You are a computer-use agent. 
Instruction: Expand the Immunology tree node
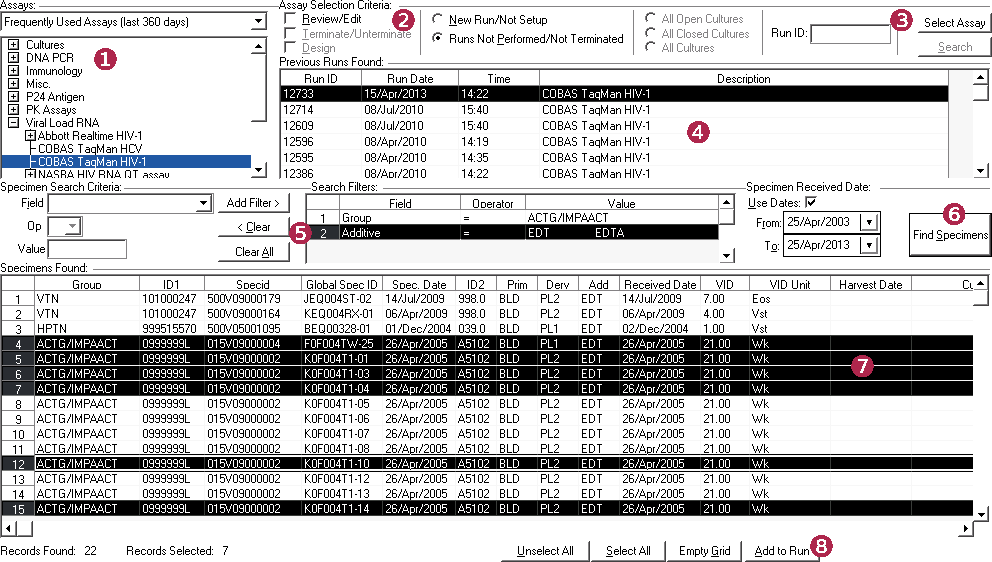pyautogui.click(x=13, y=71)
